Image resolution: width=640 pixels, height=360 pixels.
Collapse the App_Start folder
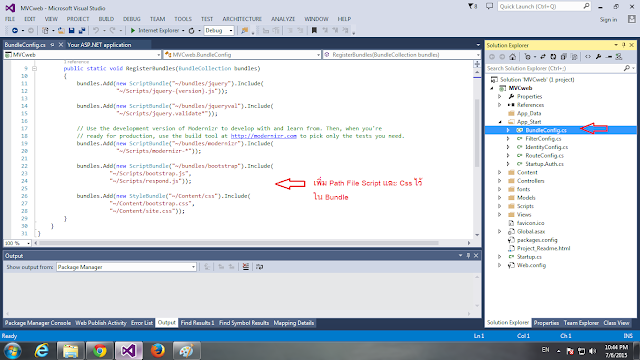click(x=500, y=122)
